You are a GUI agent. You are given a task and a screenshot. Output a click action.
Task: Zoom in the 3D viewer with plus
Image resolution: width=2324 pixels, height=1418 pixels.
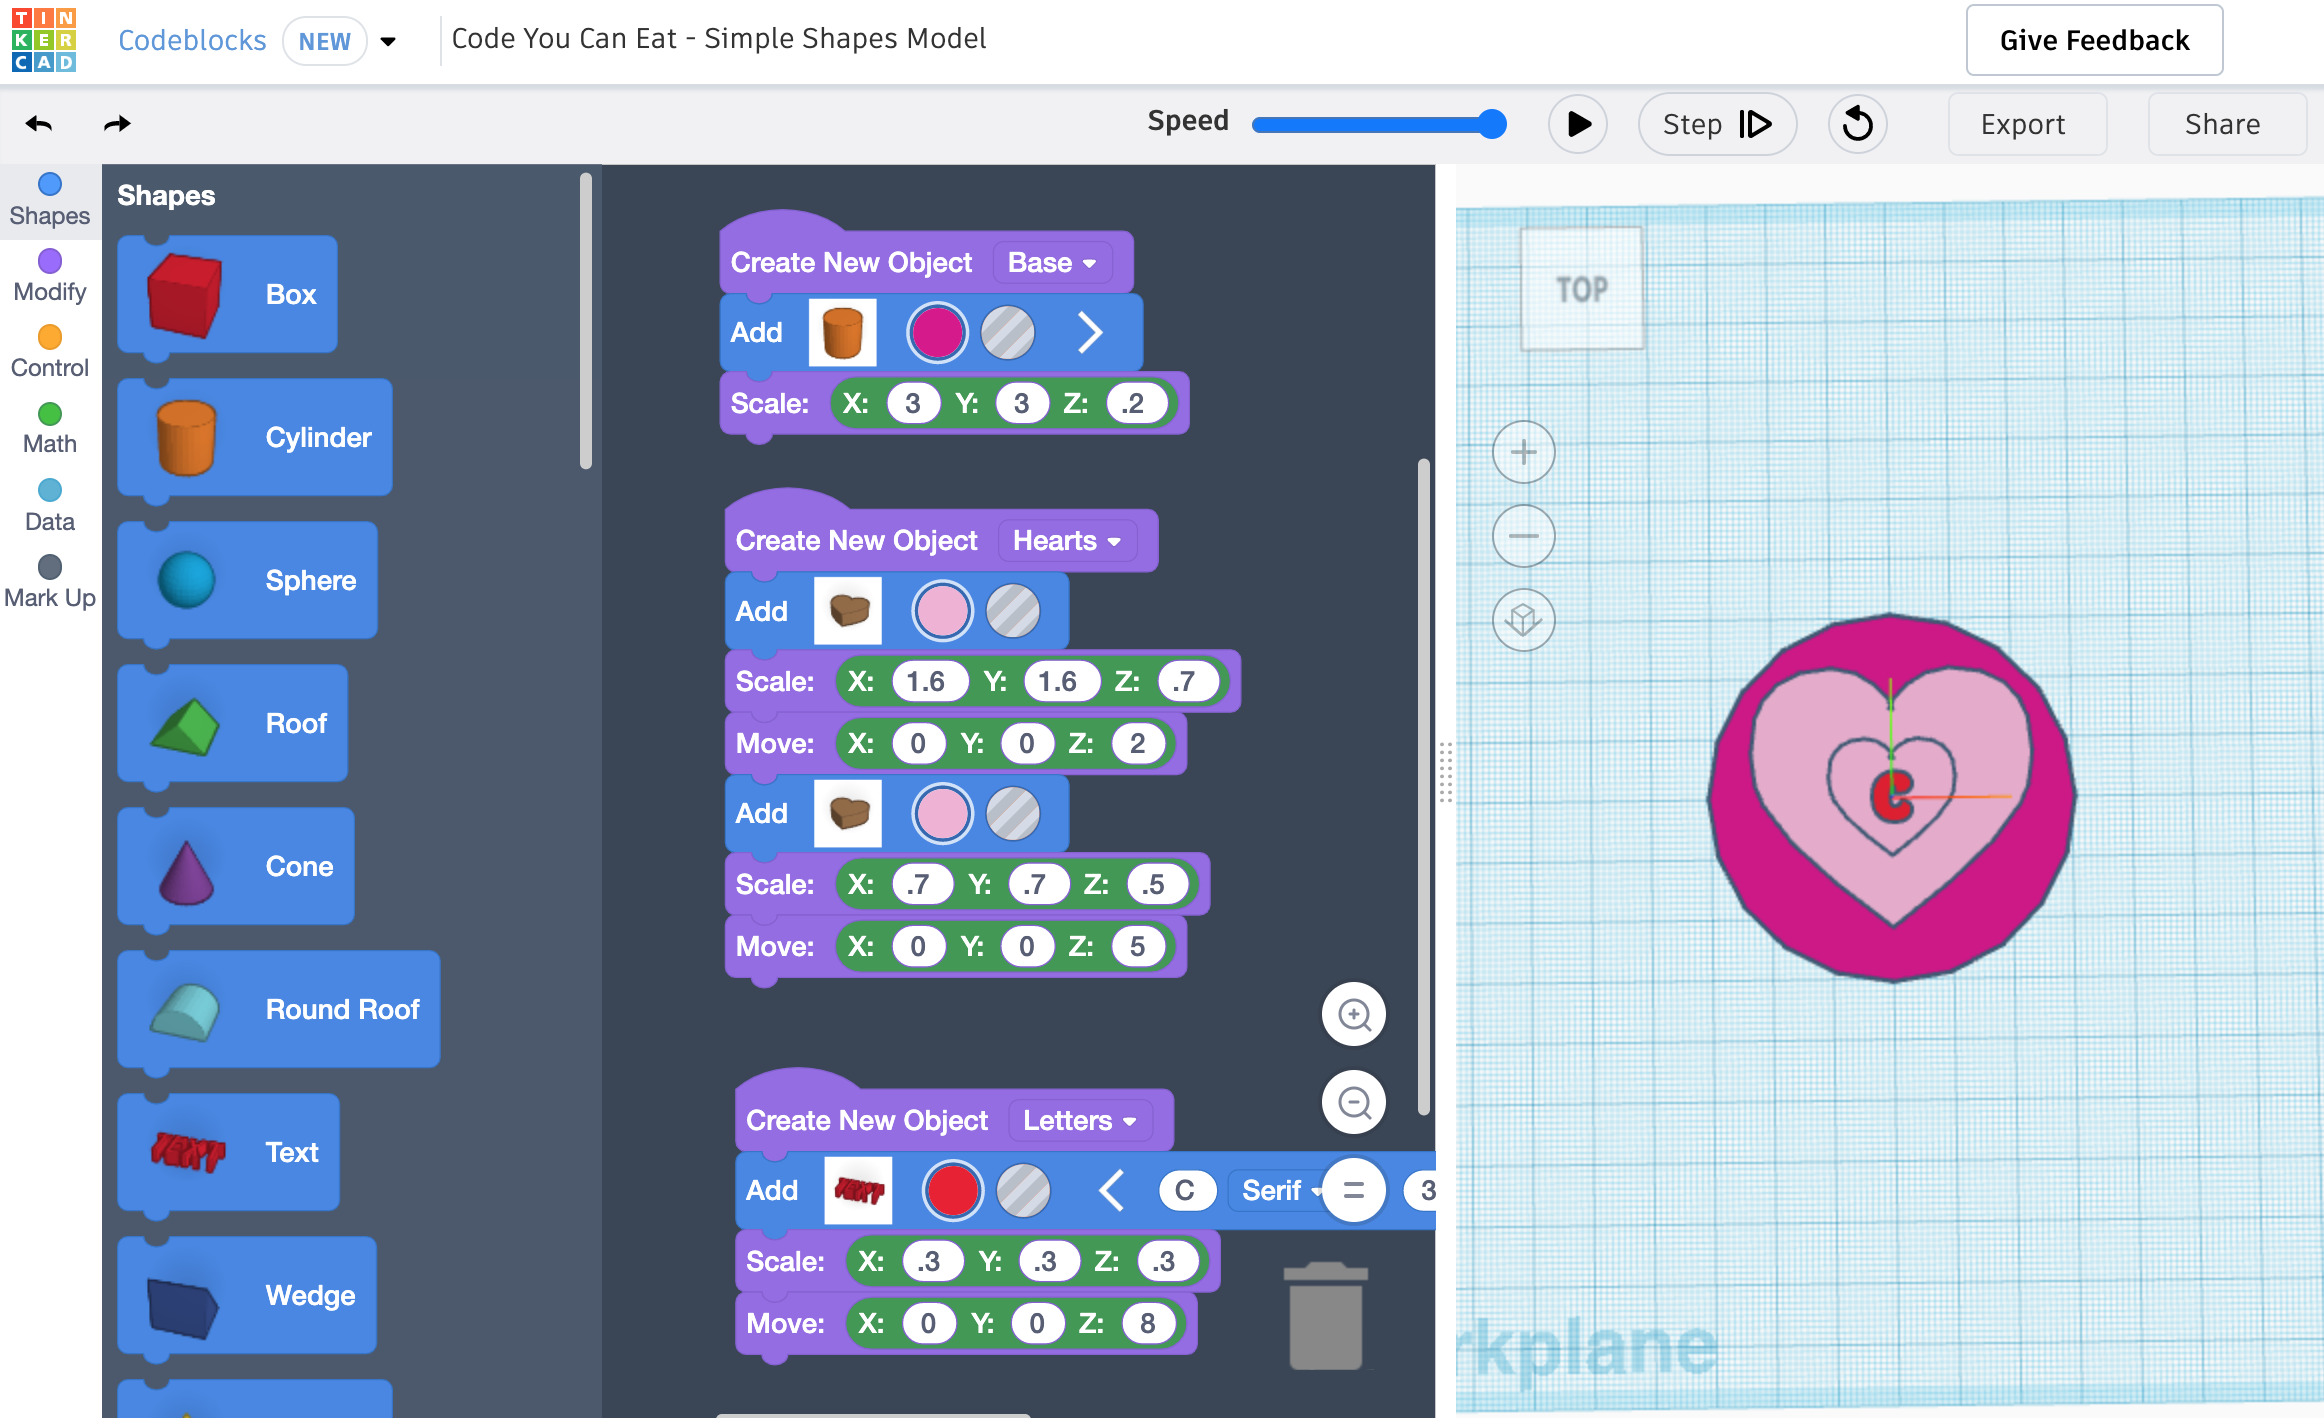click(x=1523, y=452)
